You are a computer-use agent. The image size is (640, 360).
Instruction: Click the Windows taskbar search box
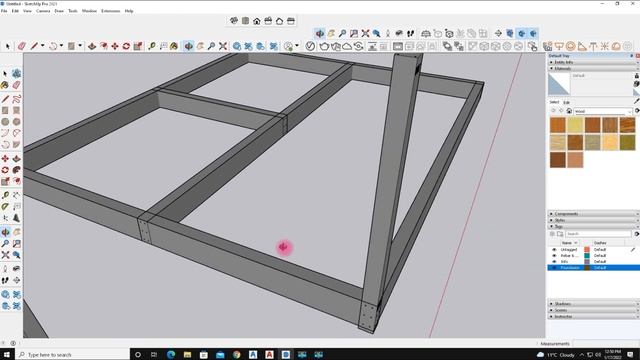73,355
